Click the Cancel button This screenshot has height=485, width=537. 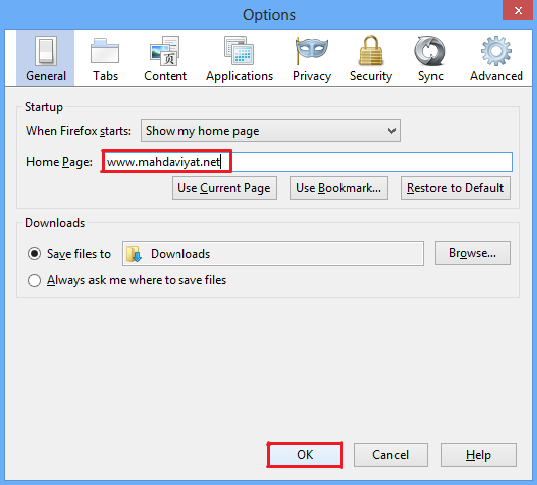tap(391, 455)
